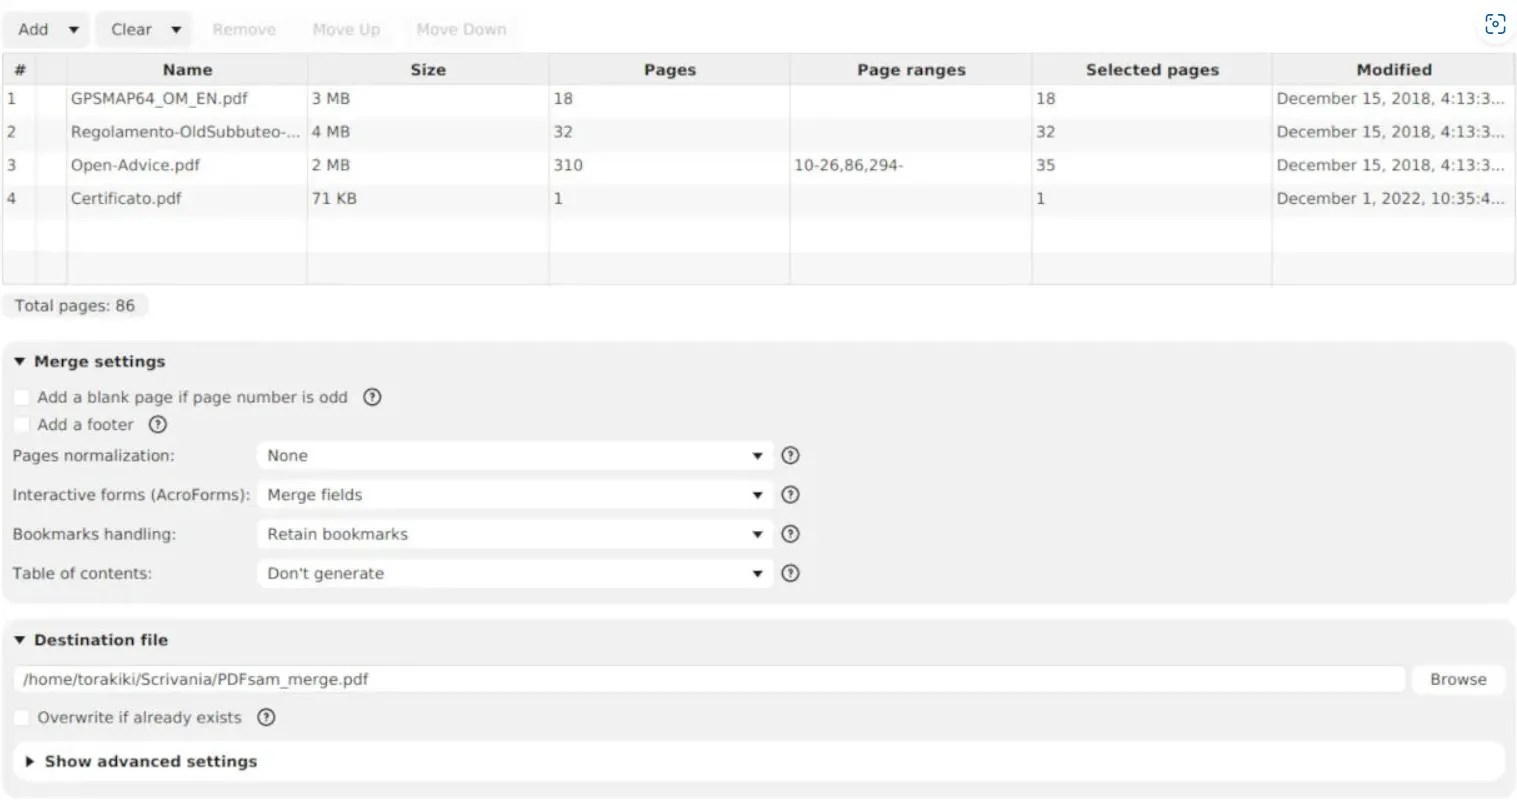Click the help icon beside 'Add a blank page if page number is odd'
Viewport: 1517px width, 807px height.
pyautogui.click(x=371, y=397)
